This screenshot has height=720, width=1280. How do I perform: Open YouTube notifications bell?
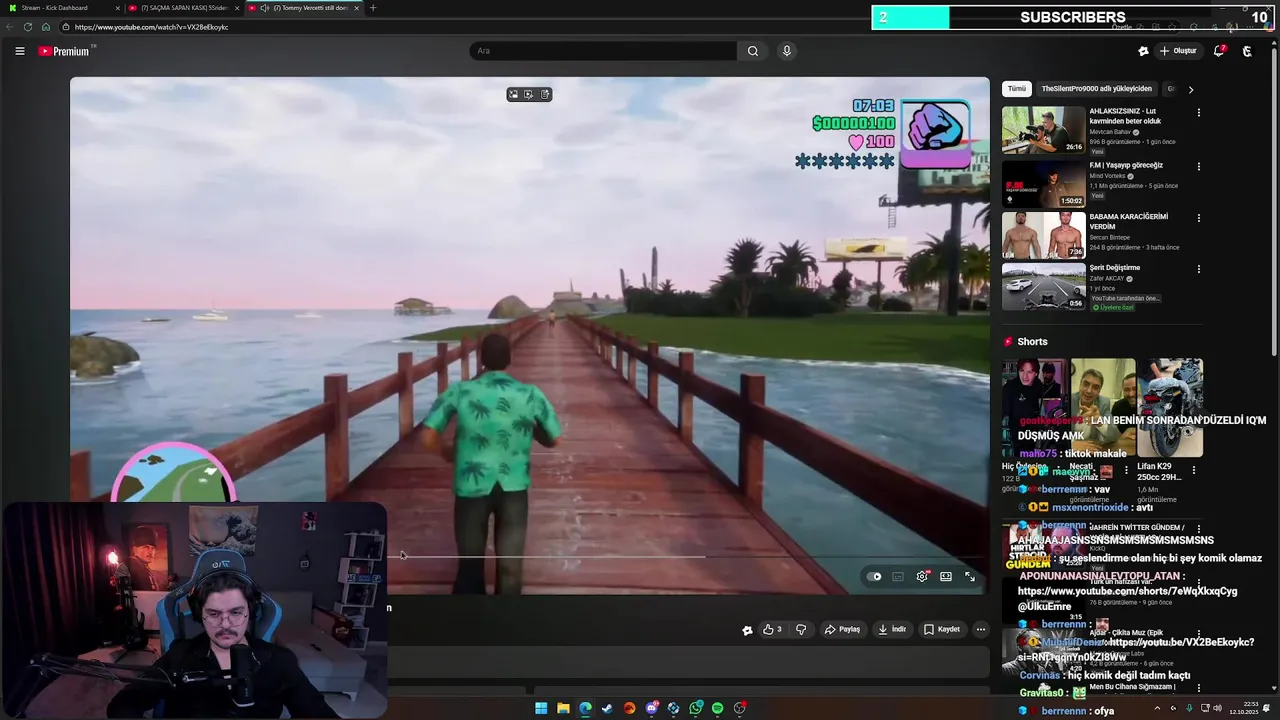coord(1219,51)
